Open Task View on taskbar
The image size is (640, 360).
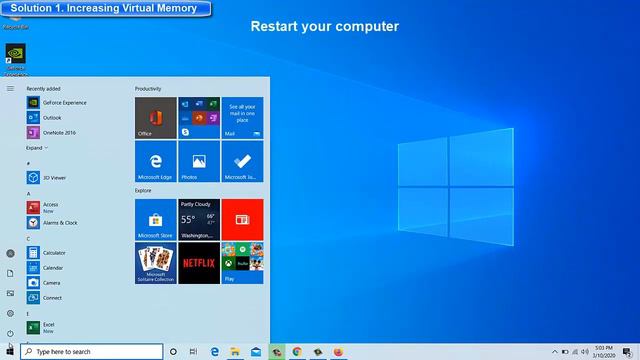pos(193,351)
